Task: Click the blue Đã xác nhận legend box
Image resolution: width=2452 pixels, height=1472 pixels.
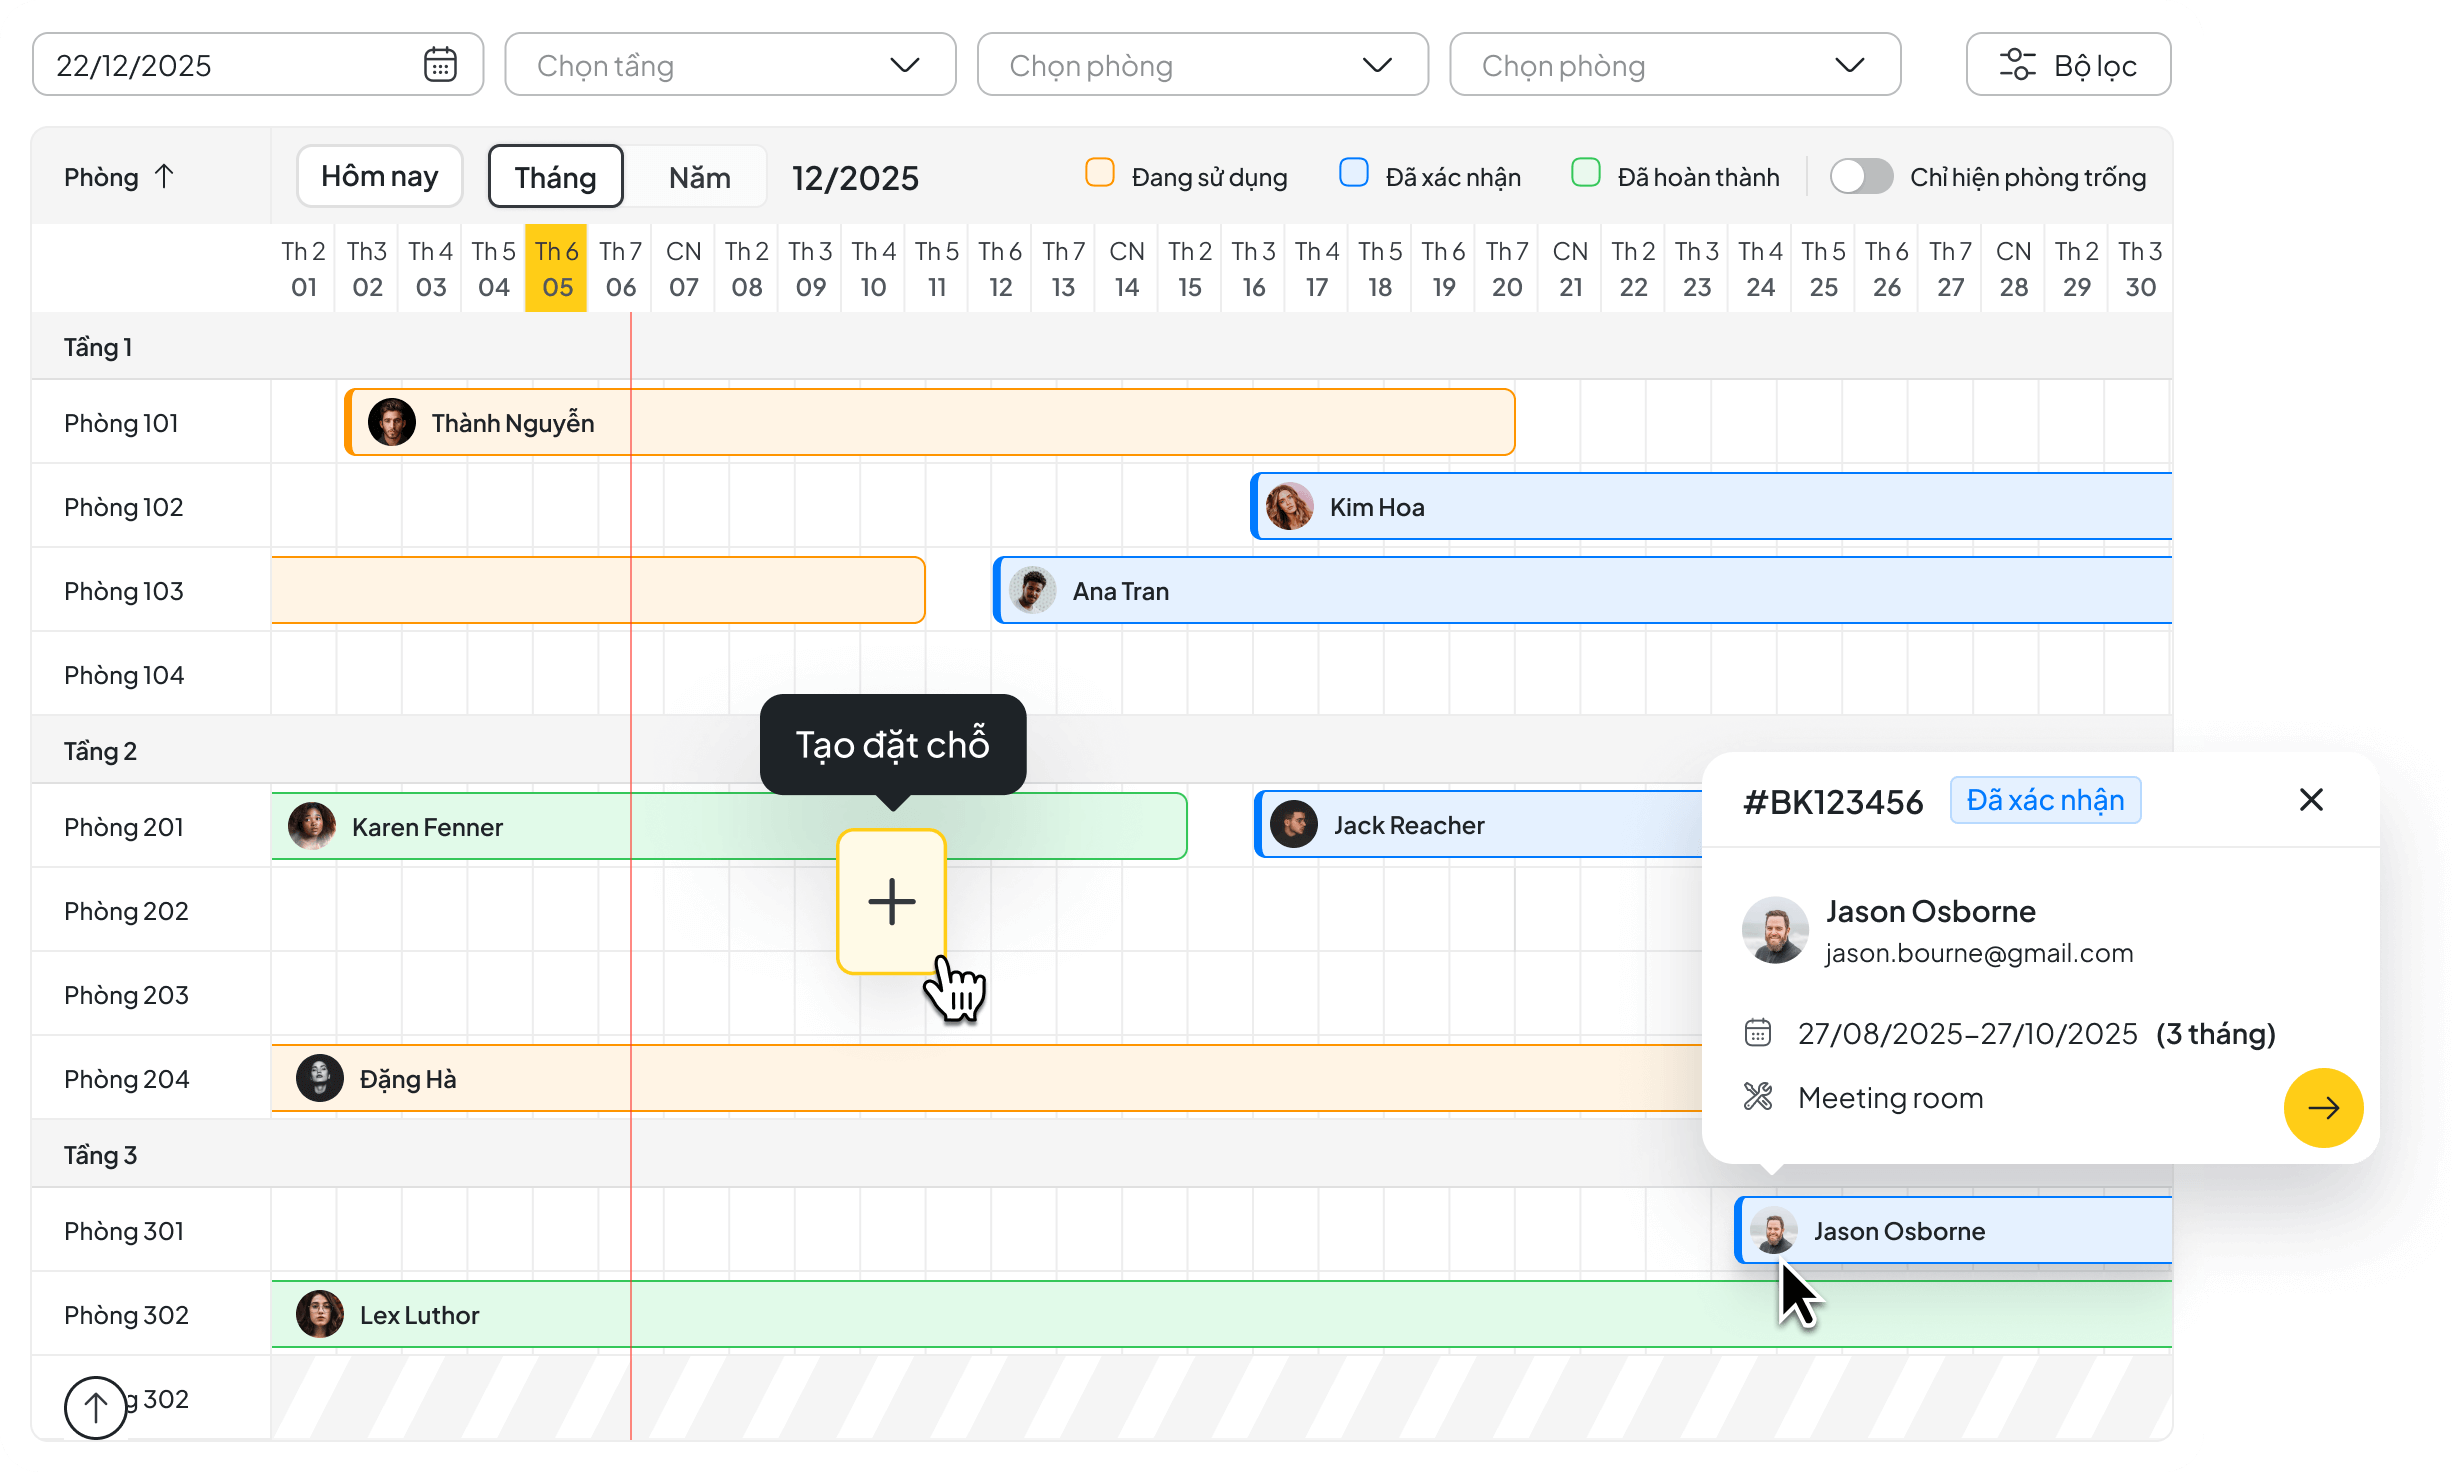Action: coord(1354,173)
